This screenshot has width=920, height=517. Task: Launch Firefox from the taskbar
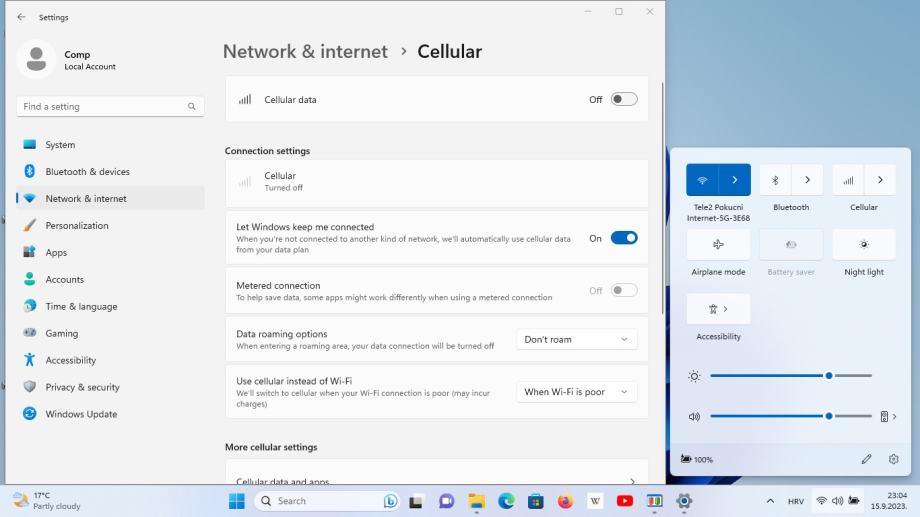(566, 501)
